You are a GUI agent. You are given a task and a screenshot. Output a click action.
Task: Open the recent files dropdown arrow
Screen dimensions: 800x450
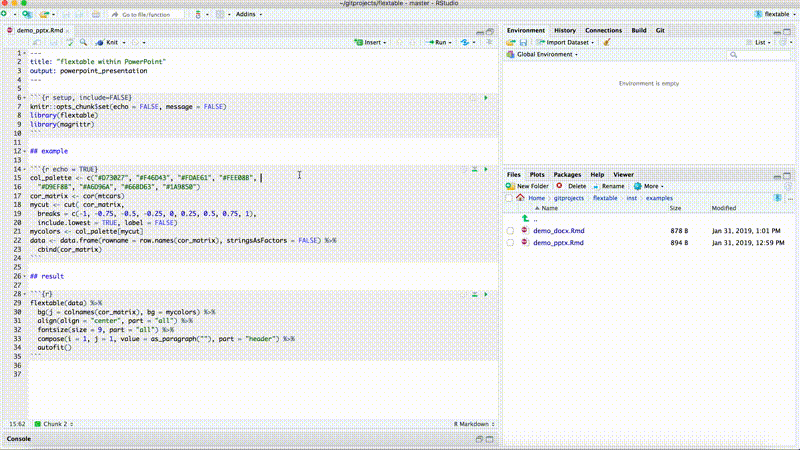tap(54, 14)
